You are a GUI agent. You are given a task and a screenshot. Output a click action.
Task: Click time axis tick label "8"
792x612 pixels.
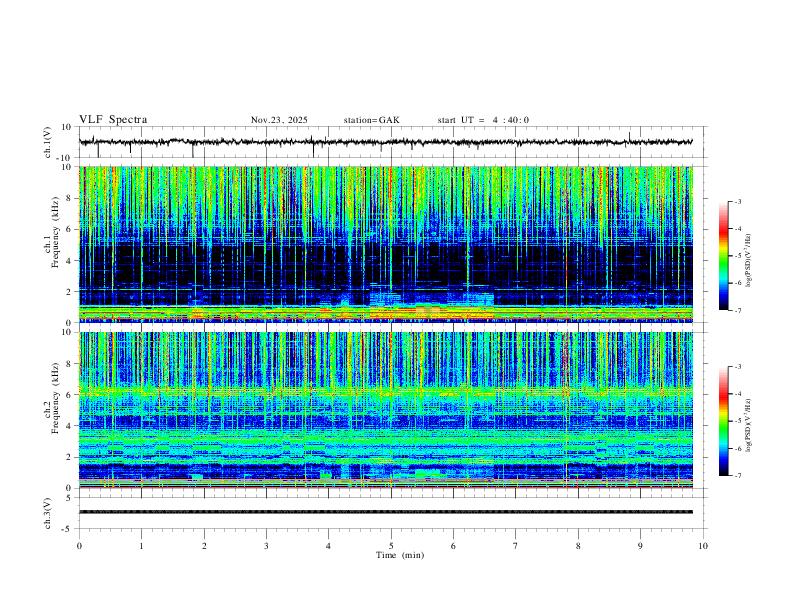pos(578,546)
